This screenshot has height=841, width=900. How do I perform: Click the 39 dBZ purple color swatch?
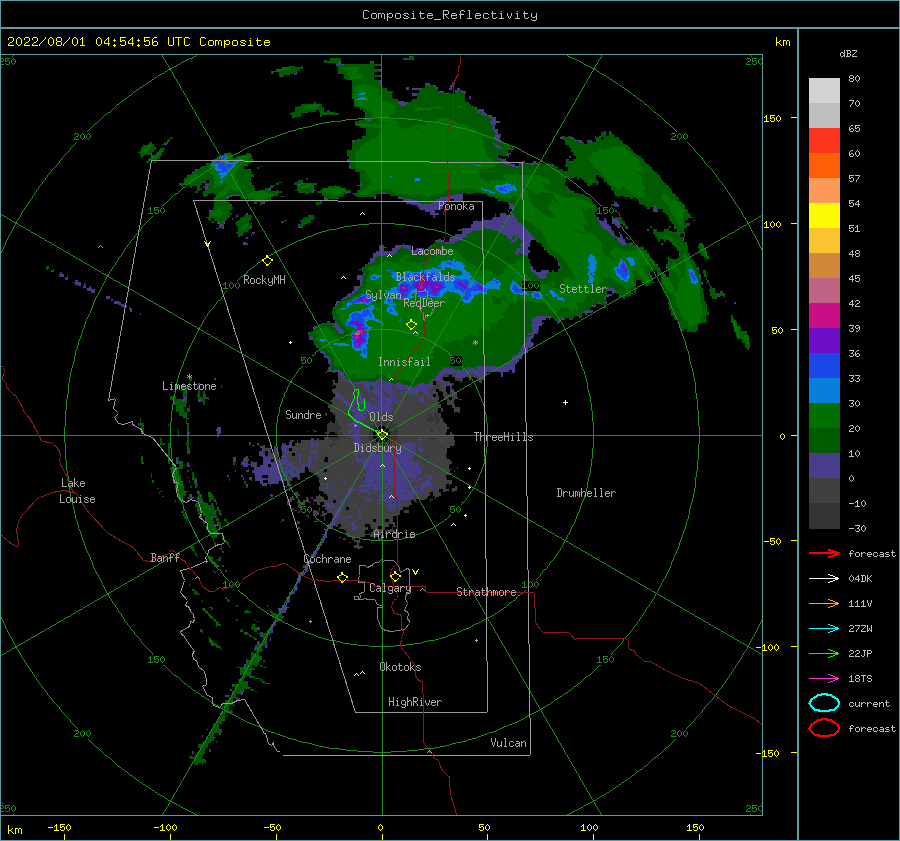click(824, 340)
